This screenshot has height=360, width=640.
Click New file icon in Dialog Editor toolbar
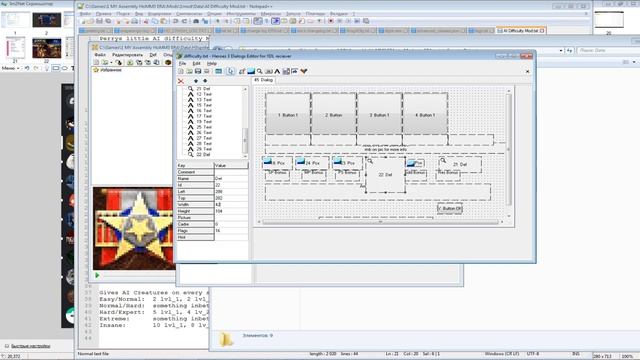coord(181,71)
